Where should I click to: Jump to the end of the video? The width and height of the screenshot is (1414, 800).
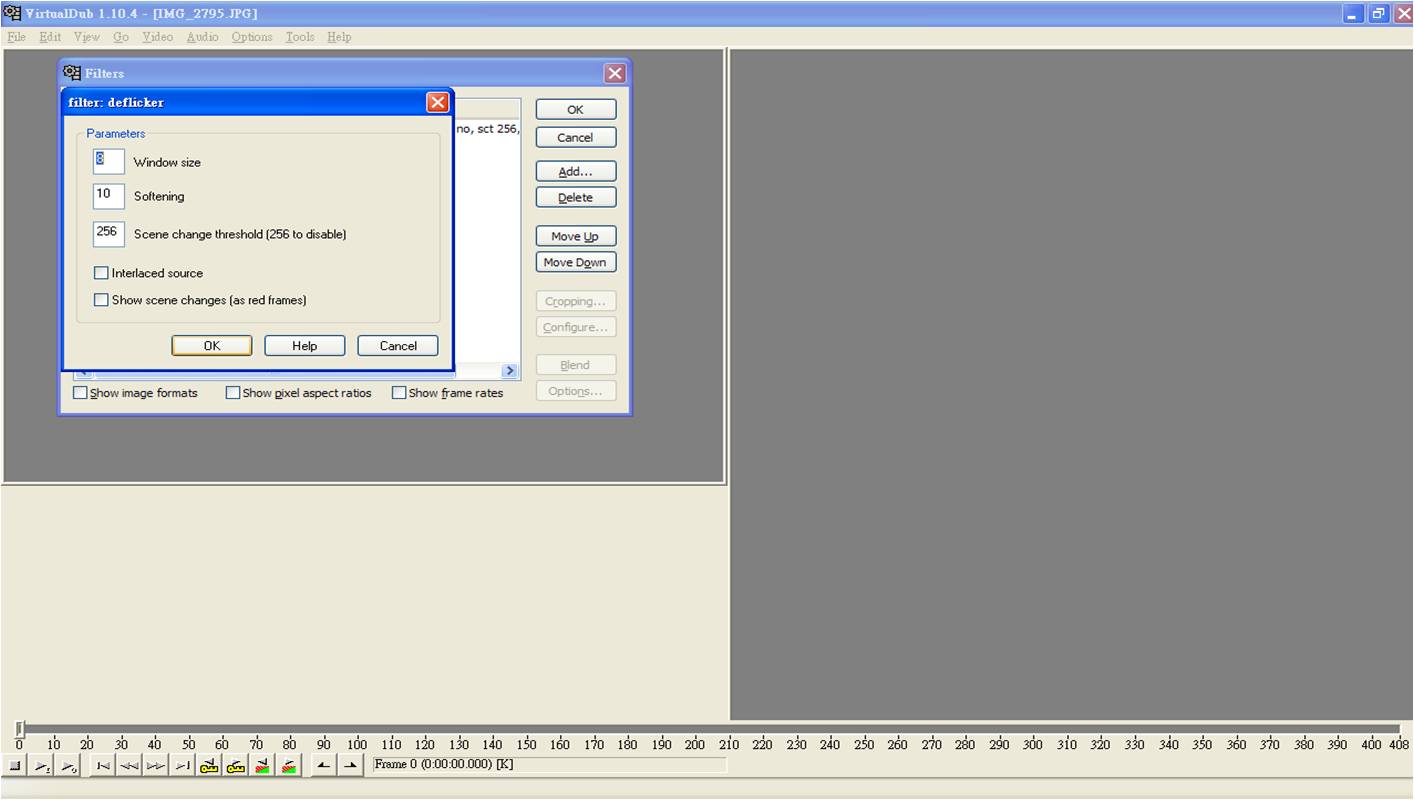tap(181, 766)
